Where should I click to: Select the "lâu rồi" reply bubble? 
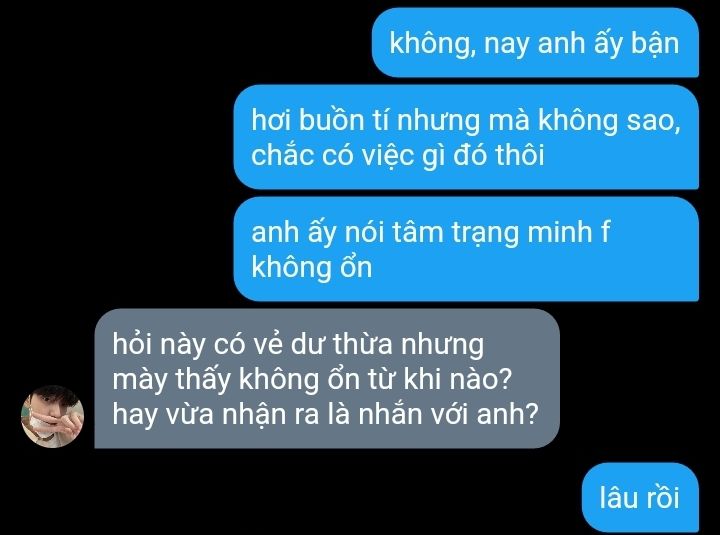[x=640, y=497]
